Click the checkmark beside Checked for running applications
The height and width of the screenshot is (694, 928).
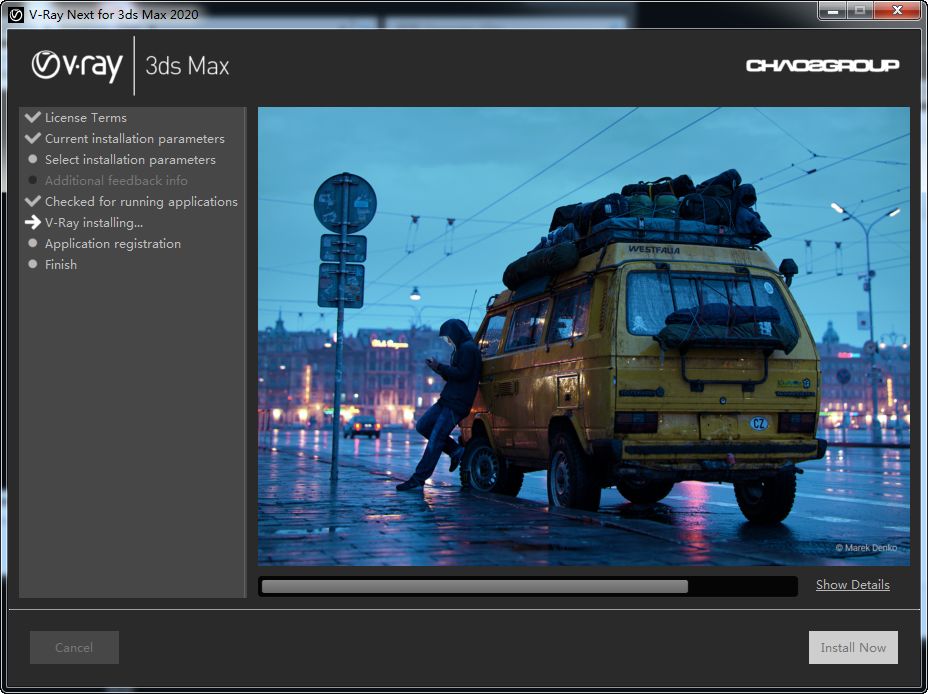[33, 201]
